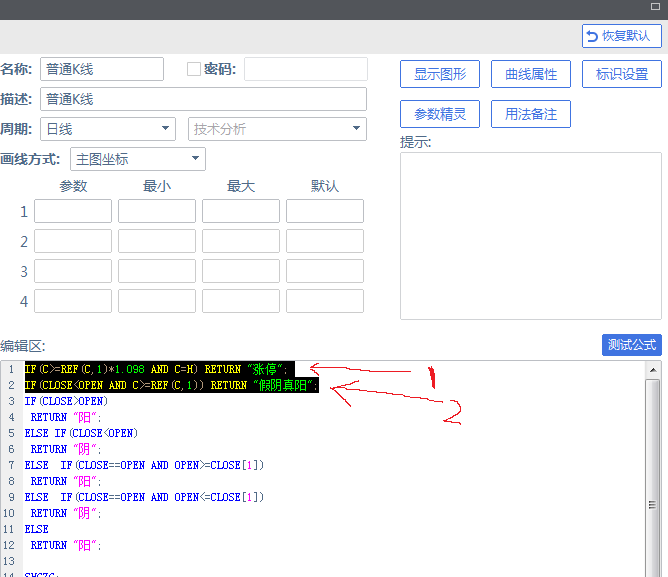Click row 1 最大 field
This screenshot has width=668, height=577.
[241, 211]
